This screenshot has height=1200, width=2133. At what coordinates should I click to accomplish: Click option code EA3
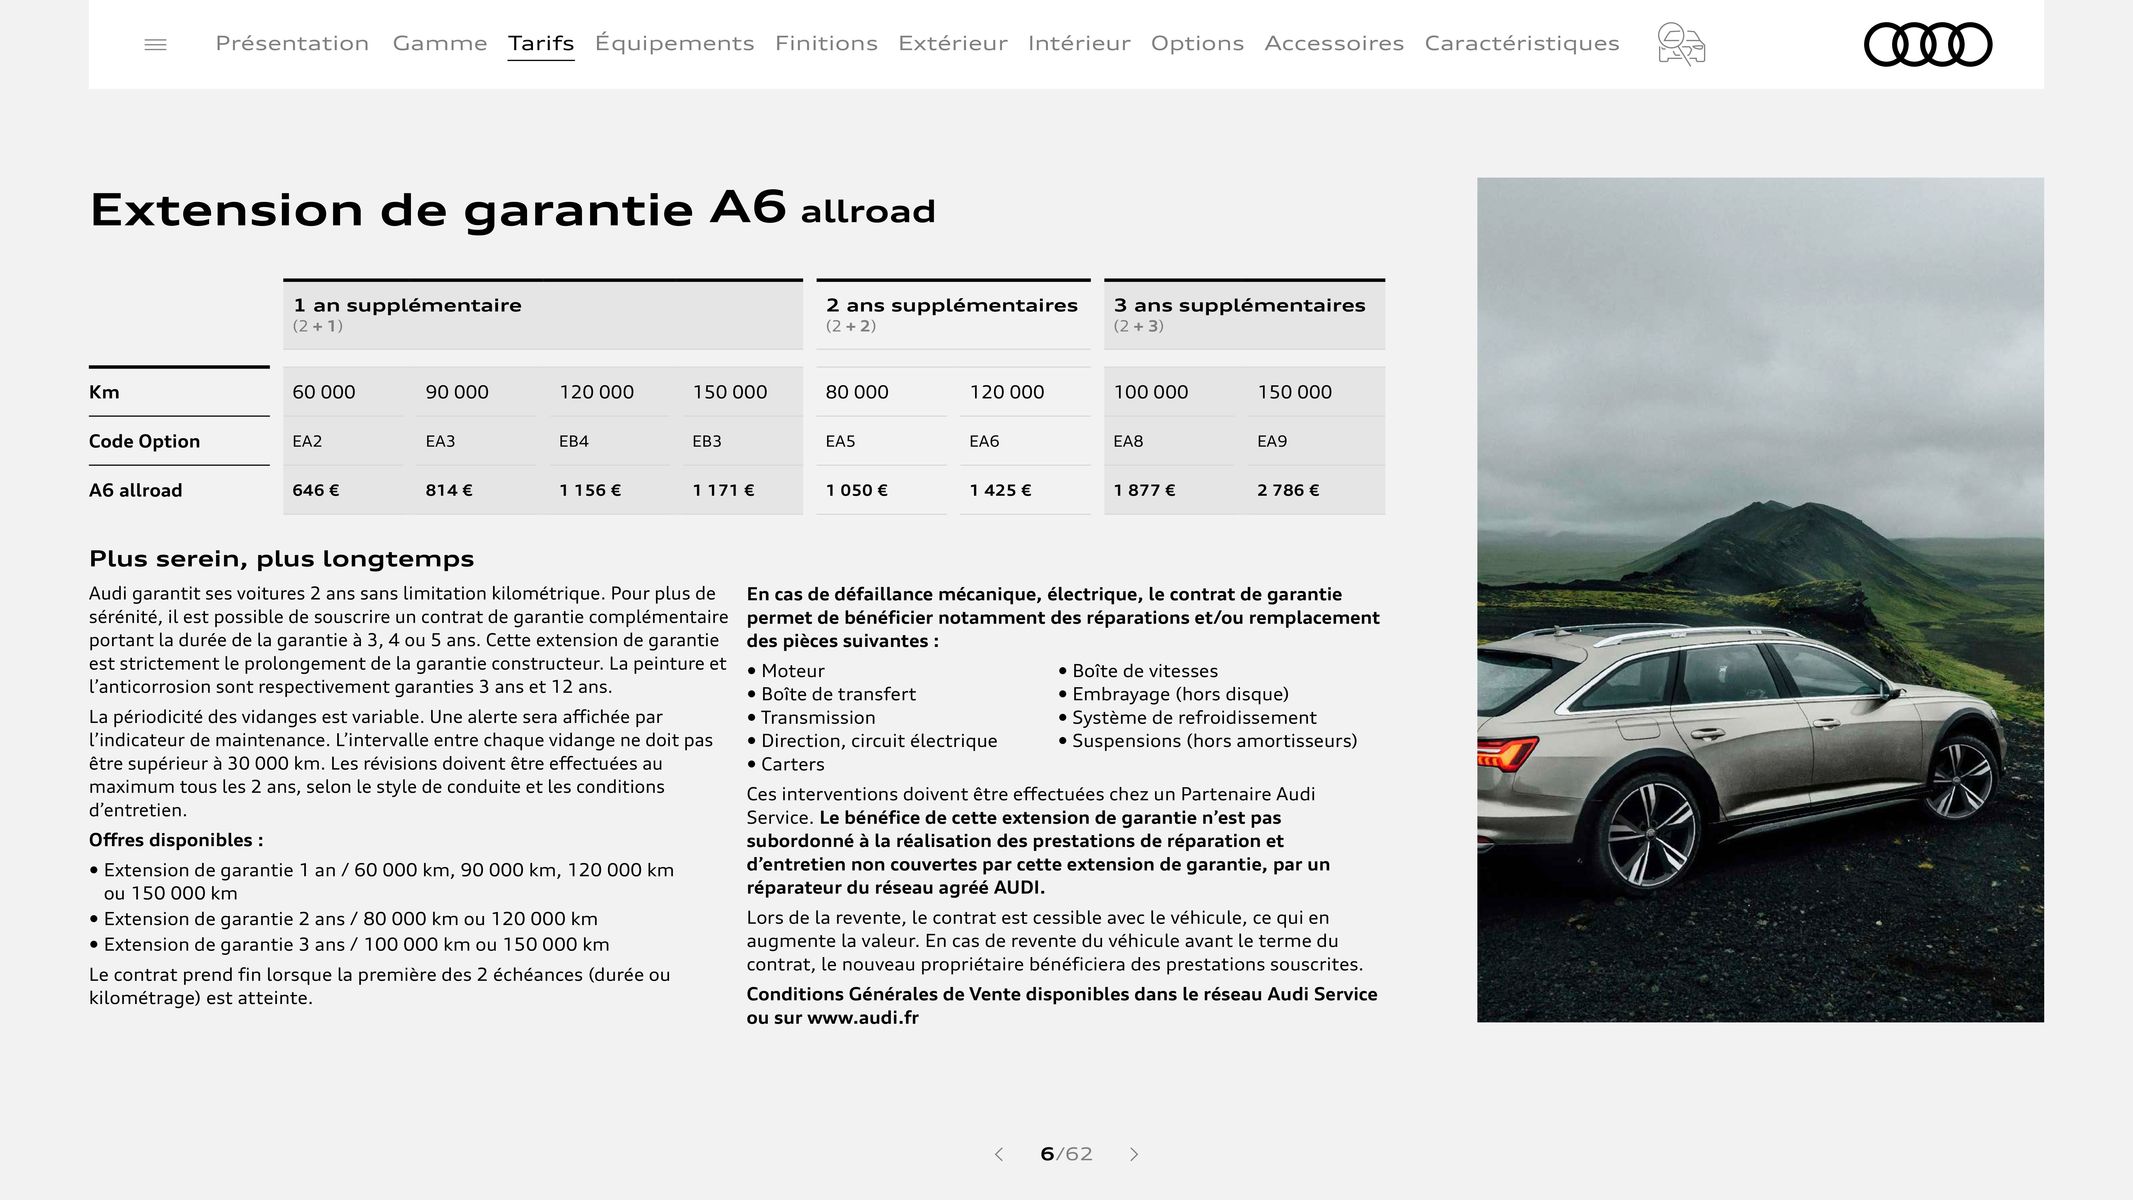[x=440, y=441]
